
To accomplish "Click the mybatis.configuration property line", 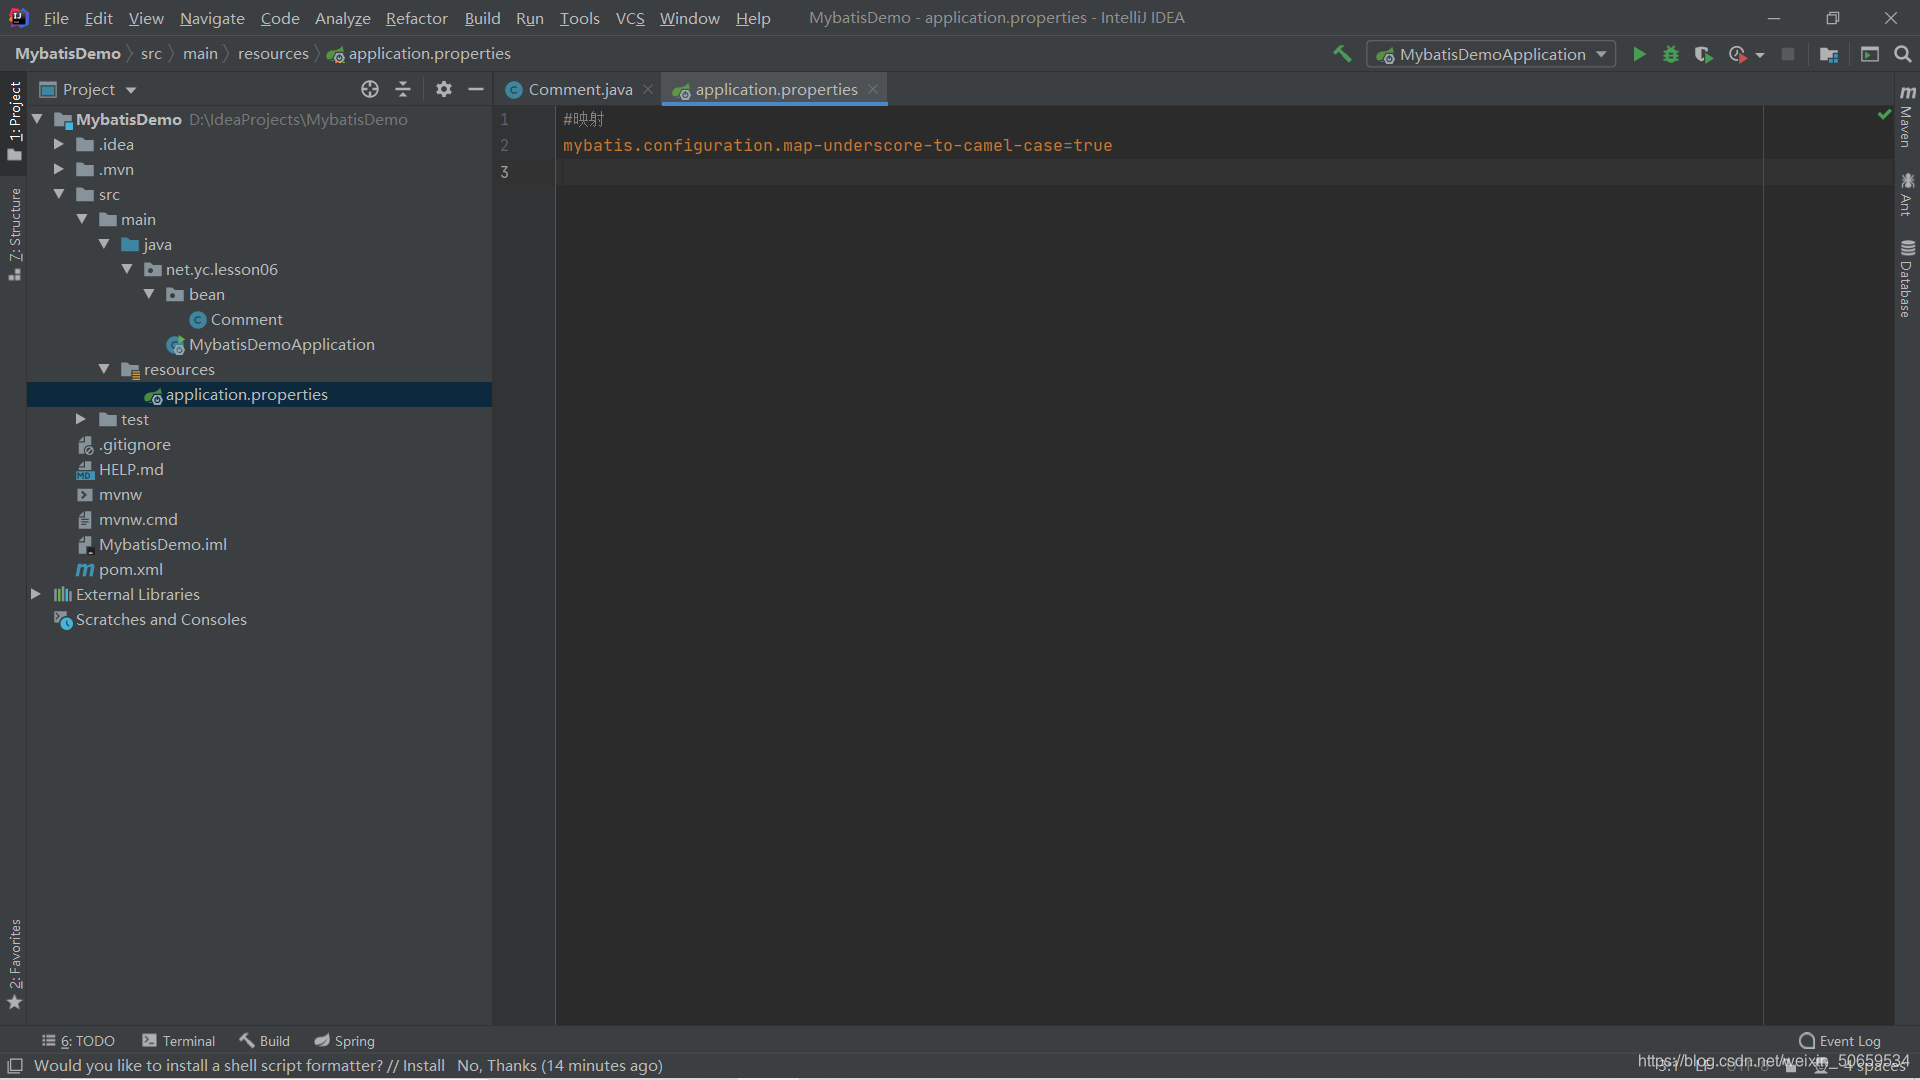I will 837,146.
